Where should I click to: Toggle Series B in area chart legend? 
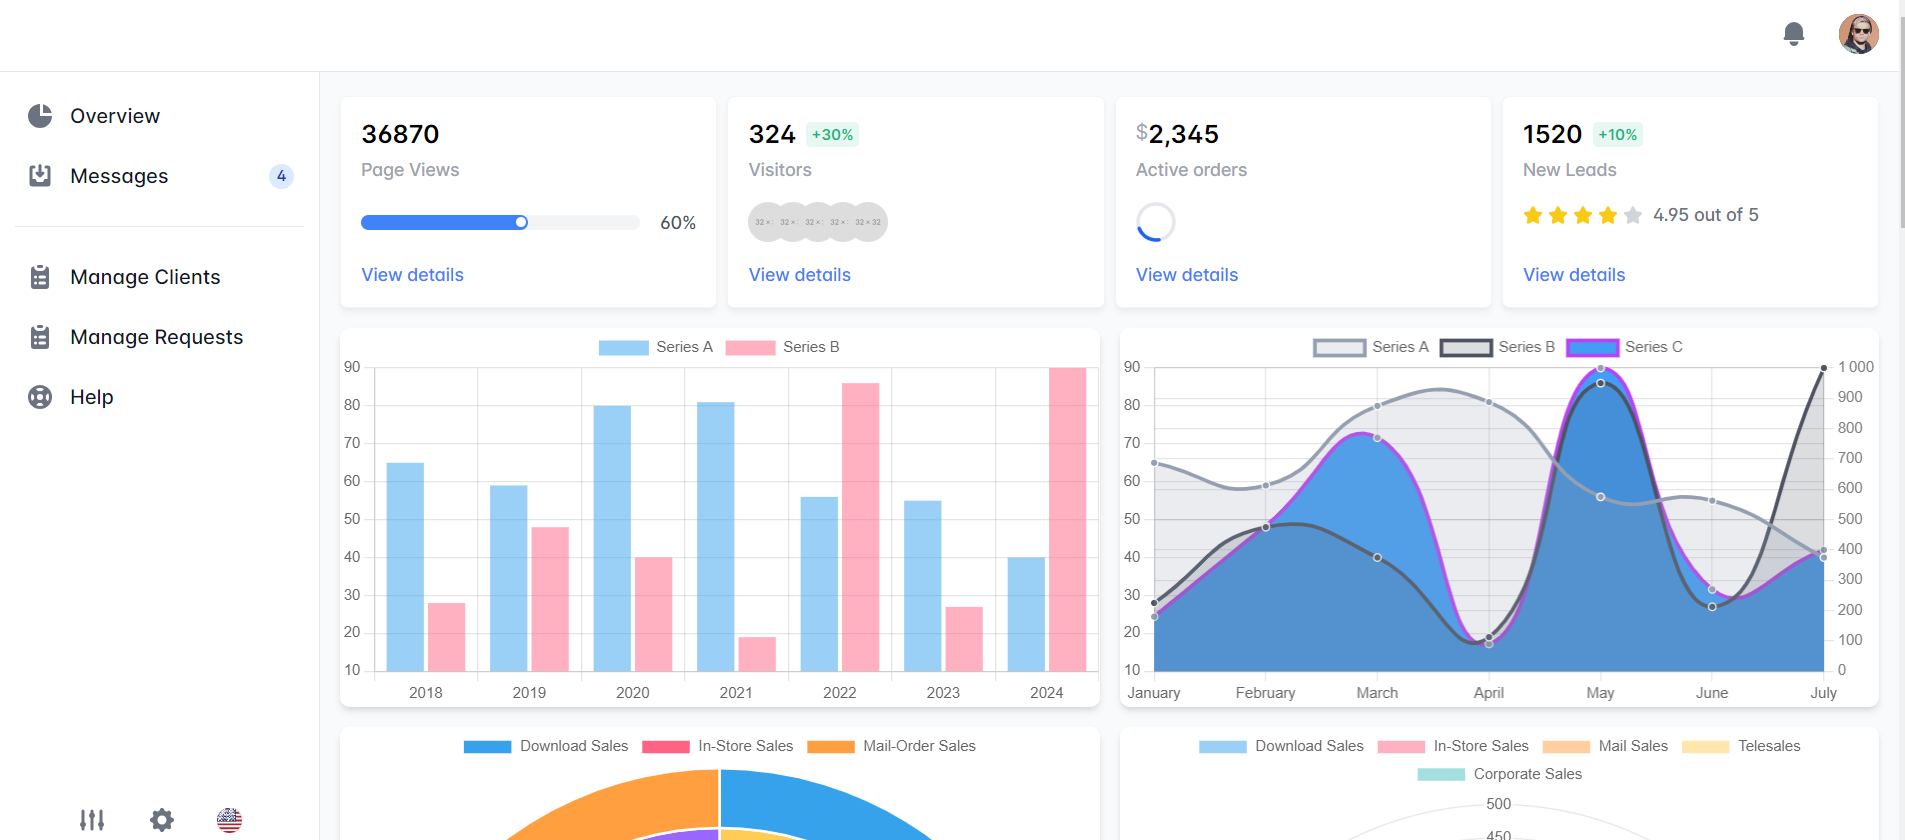1497,347
